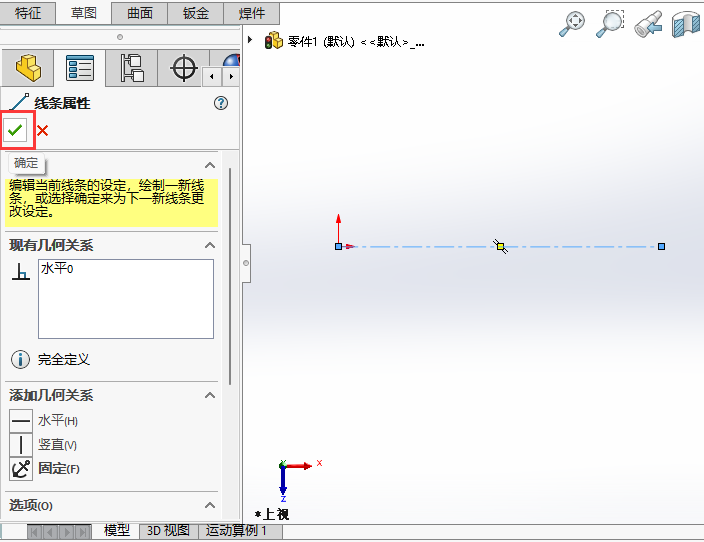The width and height of the screenshot is (704, 542).
Task: Select the right endpoint of the centerline
Action: pyautogui.click(x=661, y=247)
